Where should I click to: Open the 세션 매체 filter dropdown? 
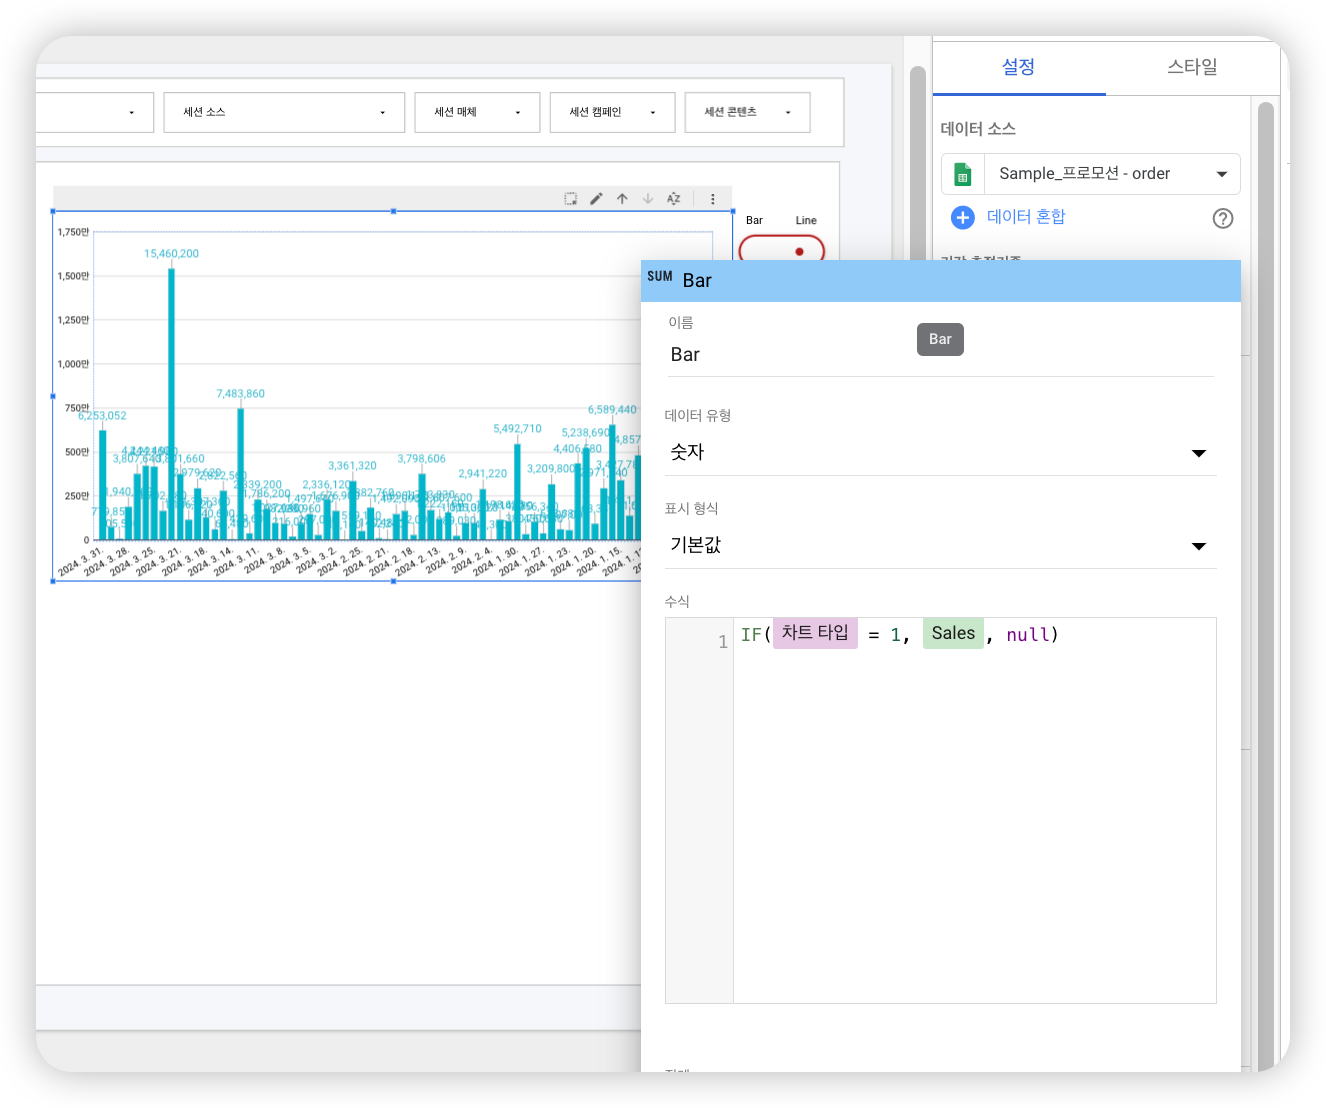(x=477, y=112)
